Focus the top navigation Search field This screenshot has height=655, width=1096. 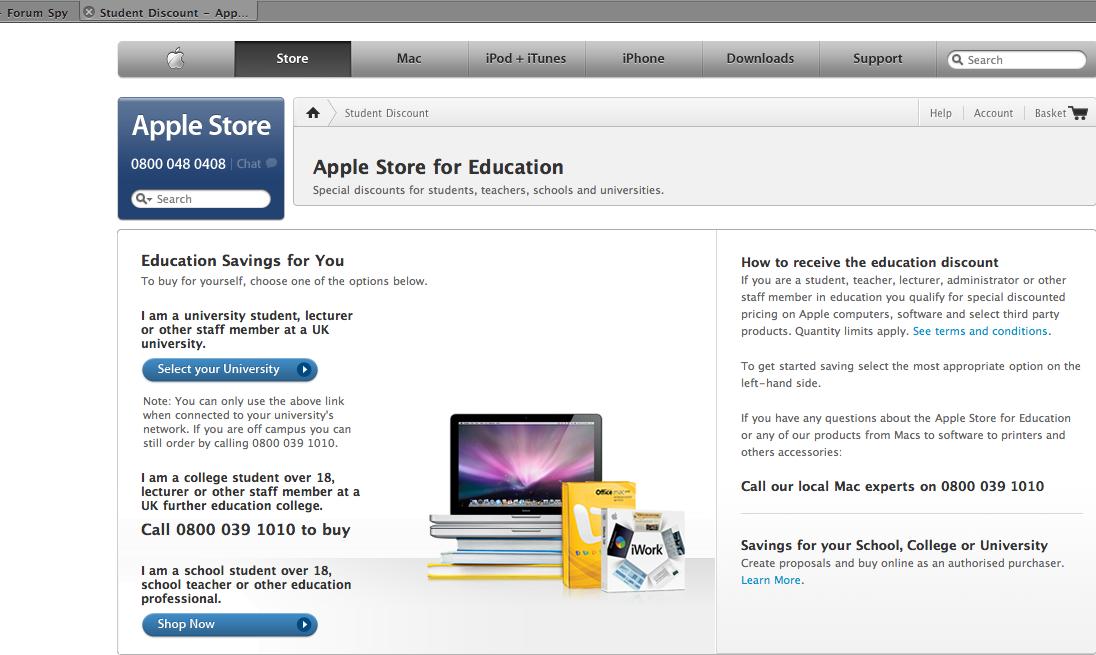[x=1017, y=59]
